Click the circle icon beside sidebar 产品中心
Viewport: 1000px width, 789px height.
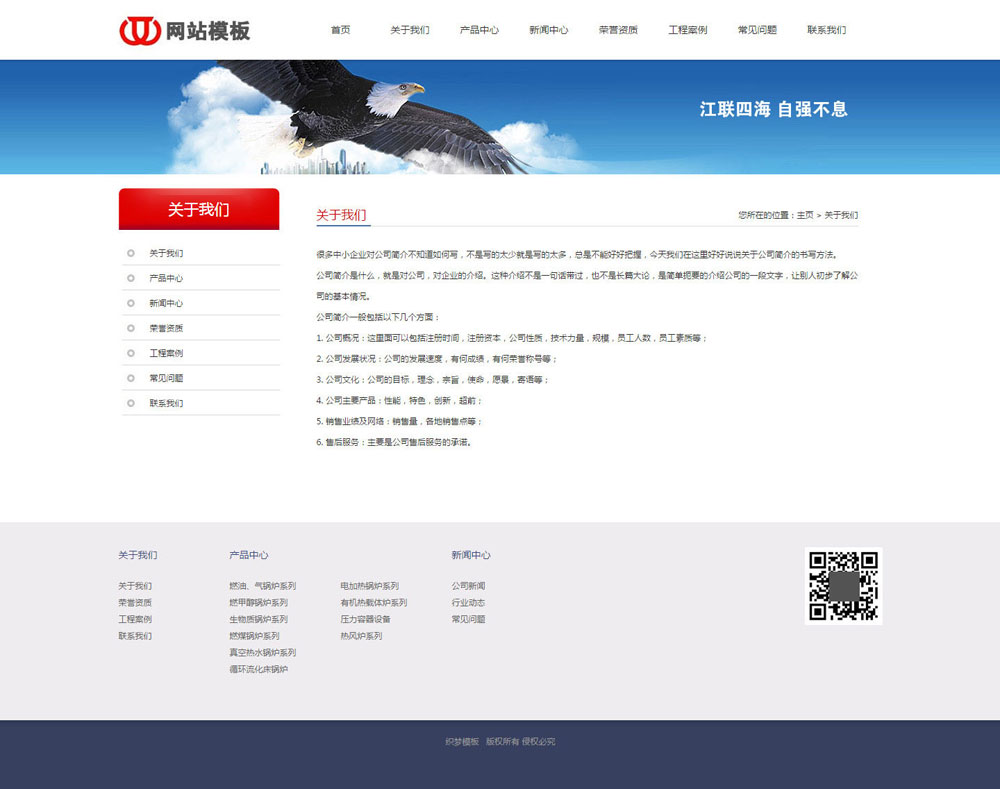point(130,278)
